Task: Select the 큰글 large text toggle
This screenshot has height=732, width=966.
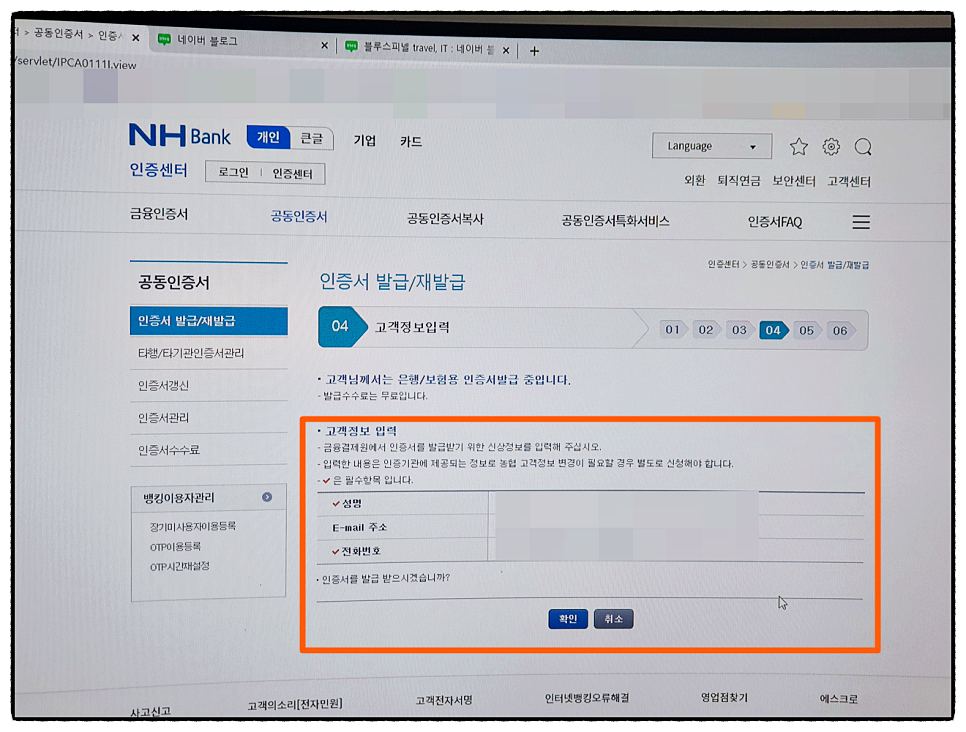Action: tap(312, 139)
